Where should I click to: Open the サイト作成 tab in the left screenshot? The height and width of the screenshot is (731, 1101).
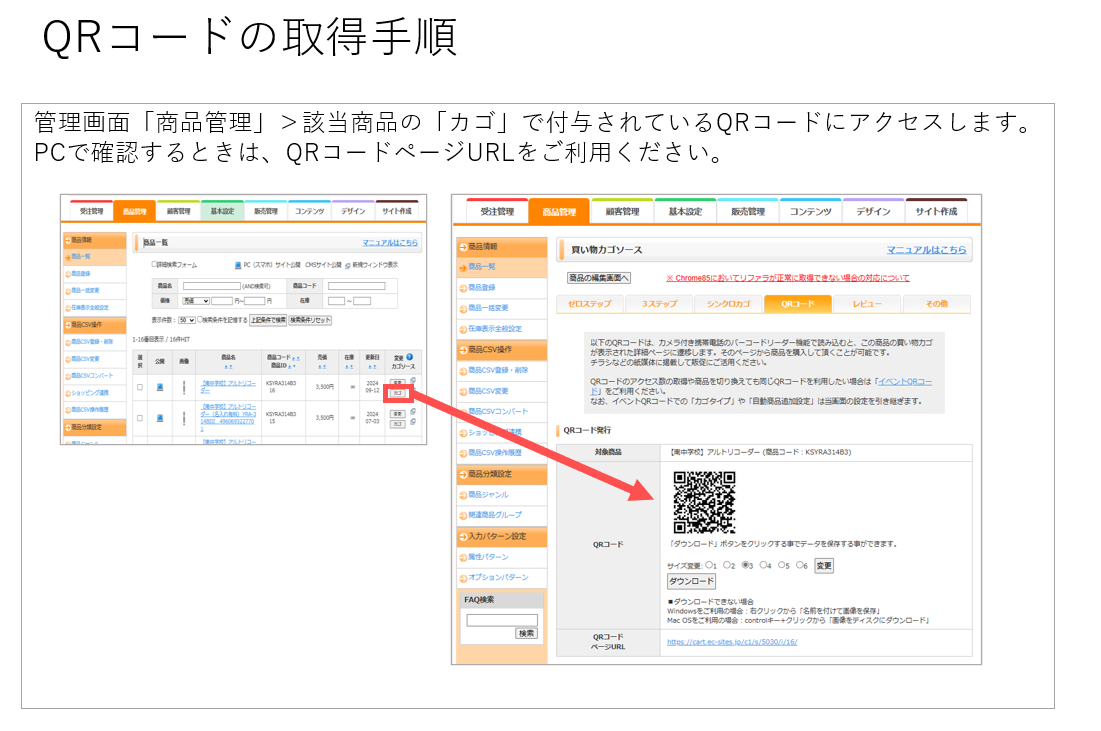(x=397, y=211)
